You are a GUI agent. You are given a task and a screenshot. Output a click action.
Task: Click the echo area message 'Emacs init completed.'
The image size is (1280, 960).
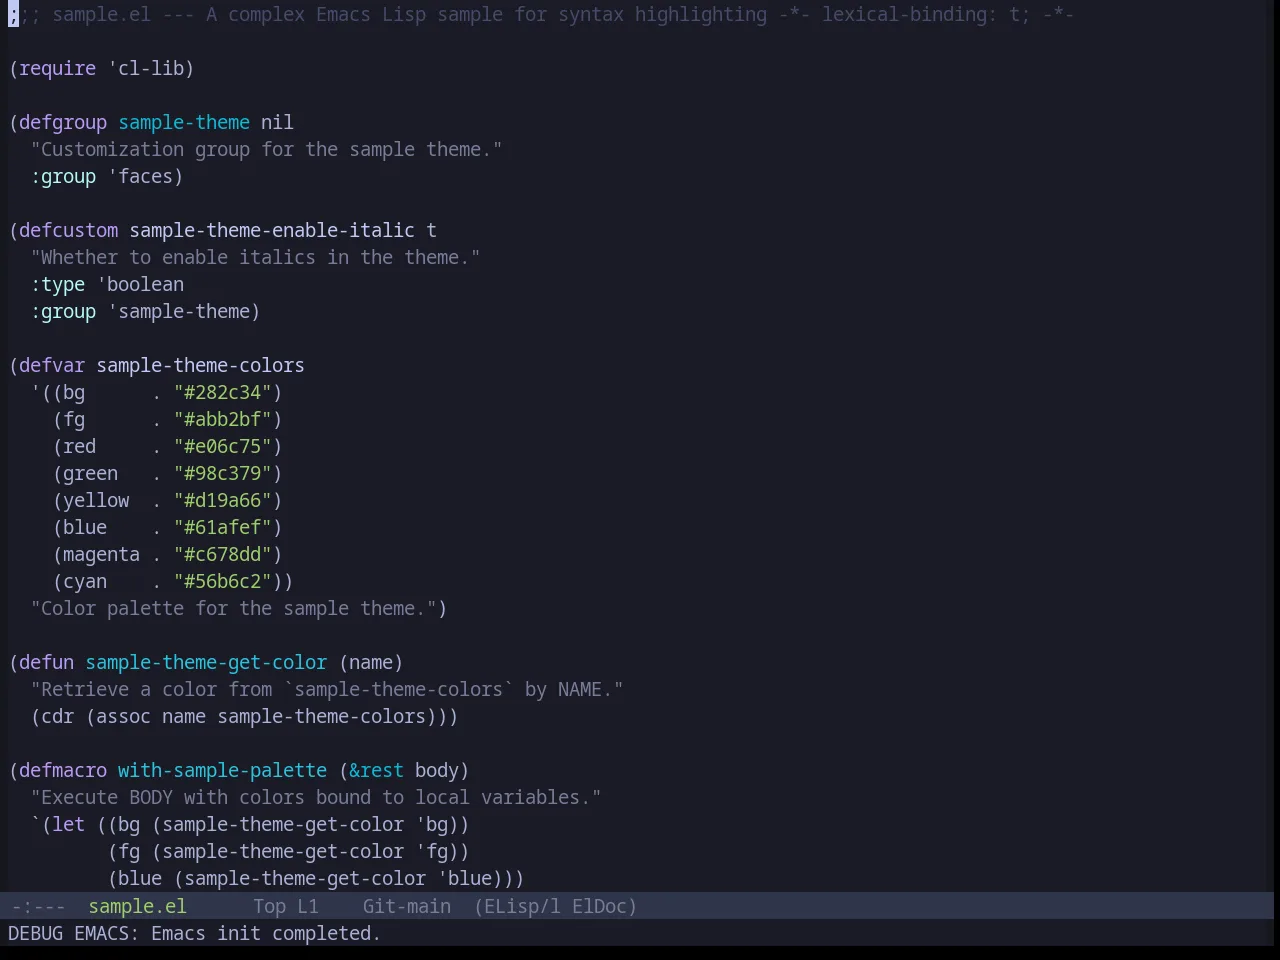pos(265,933)
